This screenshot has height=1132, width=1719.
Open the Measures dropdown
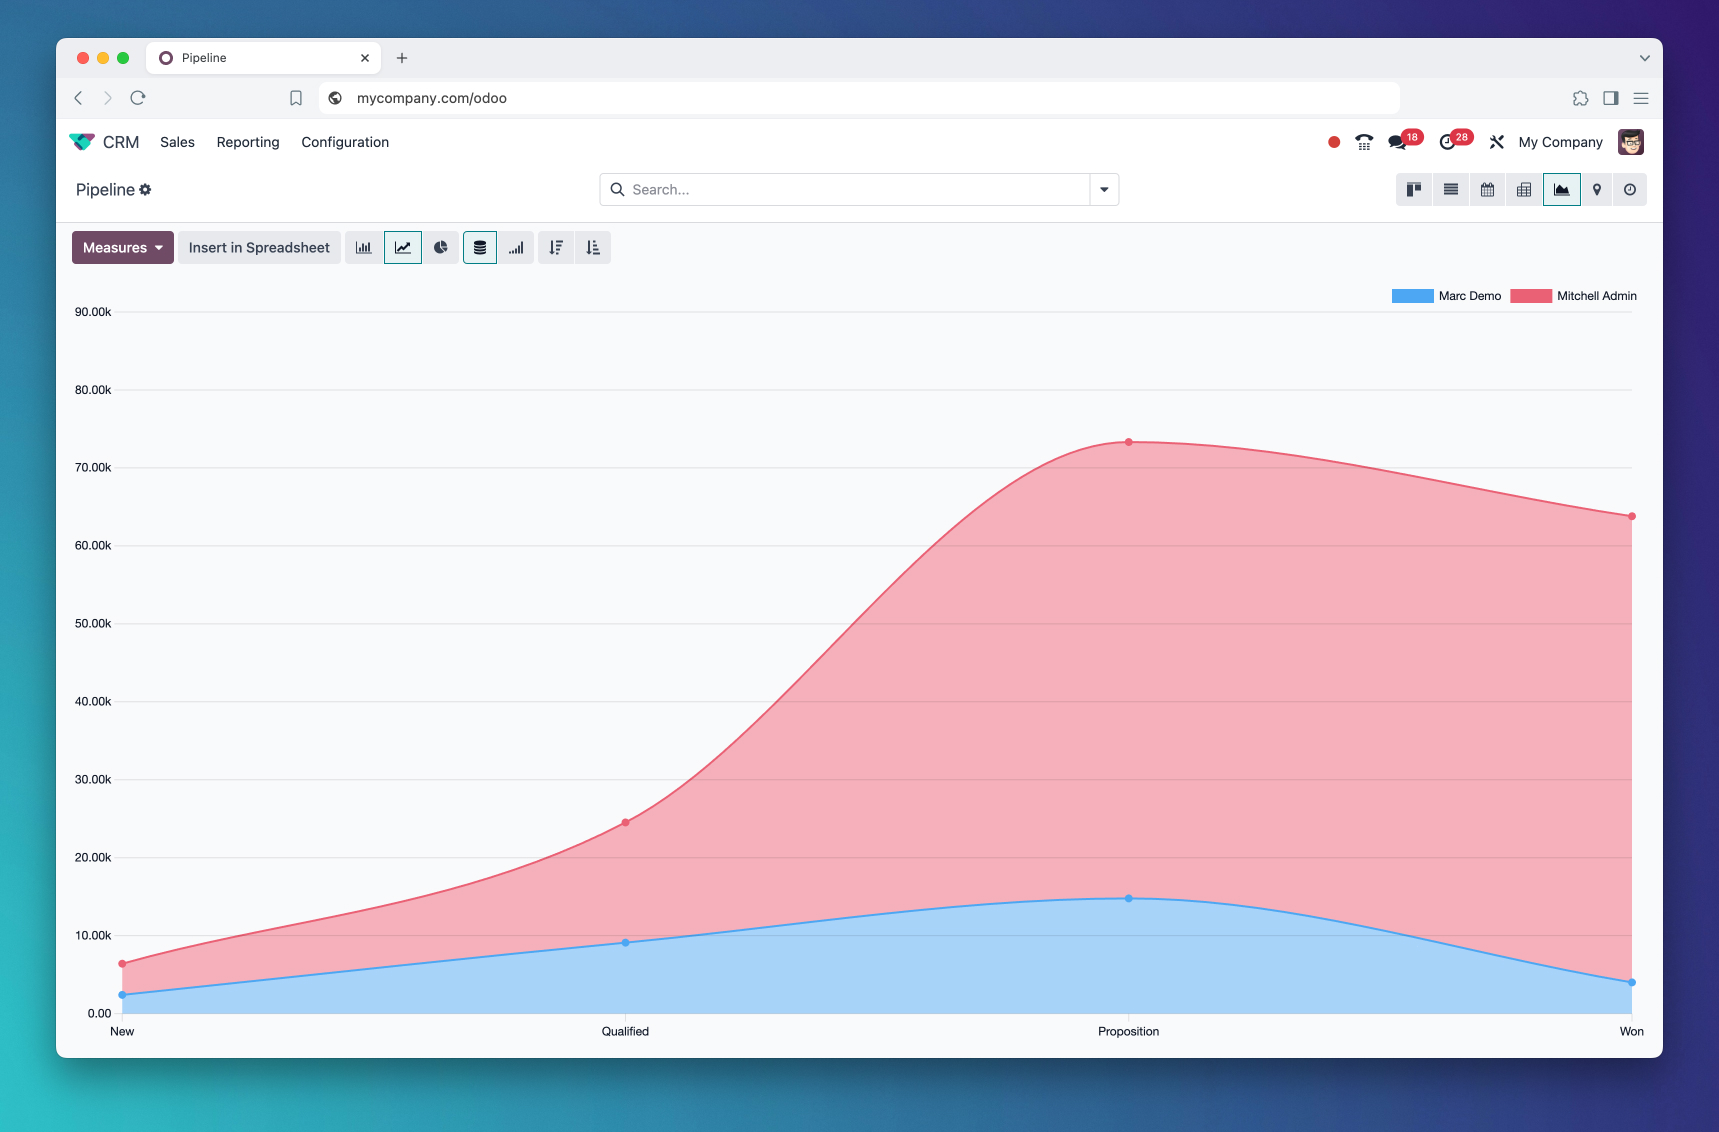tap(122, 248)
